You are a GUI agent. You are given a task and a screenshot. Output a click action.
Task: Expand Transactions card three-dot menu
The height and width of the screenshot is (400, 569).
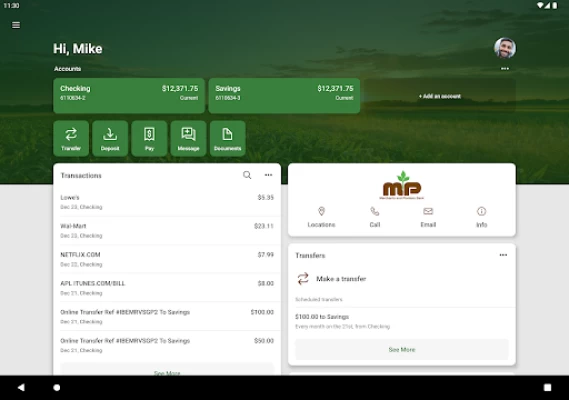[x=268, y=175]
